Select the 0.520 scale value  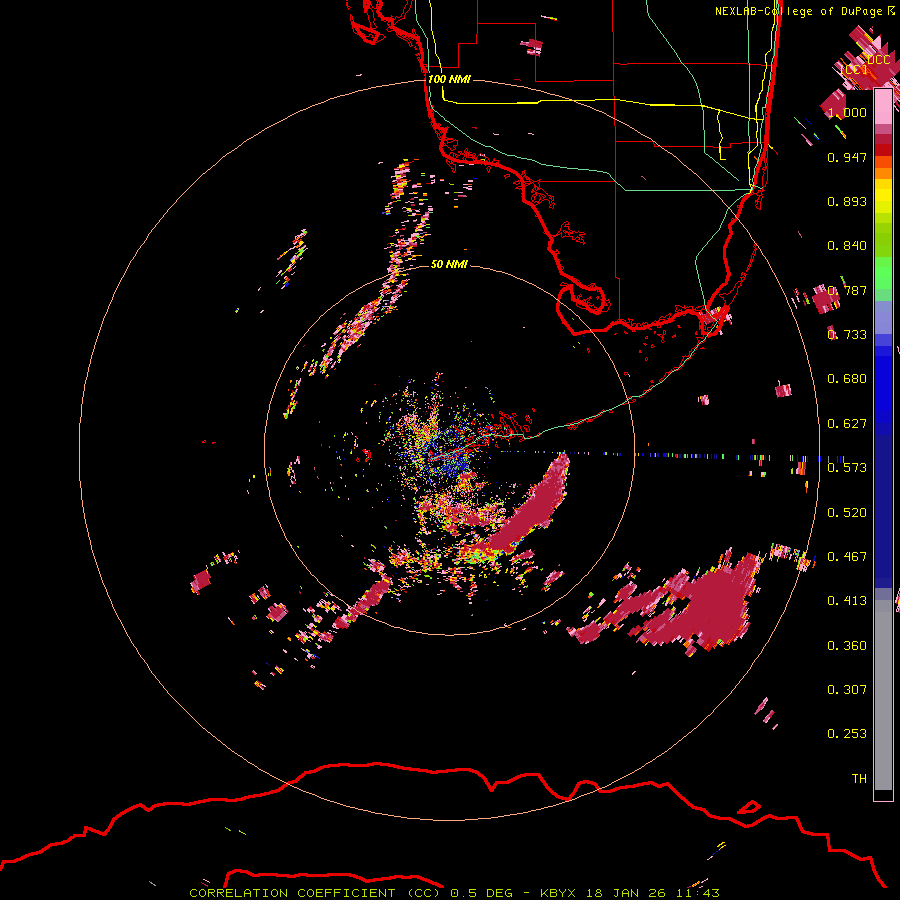coord(847,513)
